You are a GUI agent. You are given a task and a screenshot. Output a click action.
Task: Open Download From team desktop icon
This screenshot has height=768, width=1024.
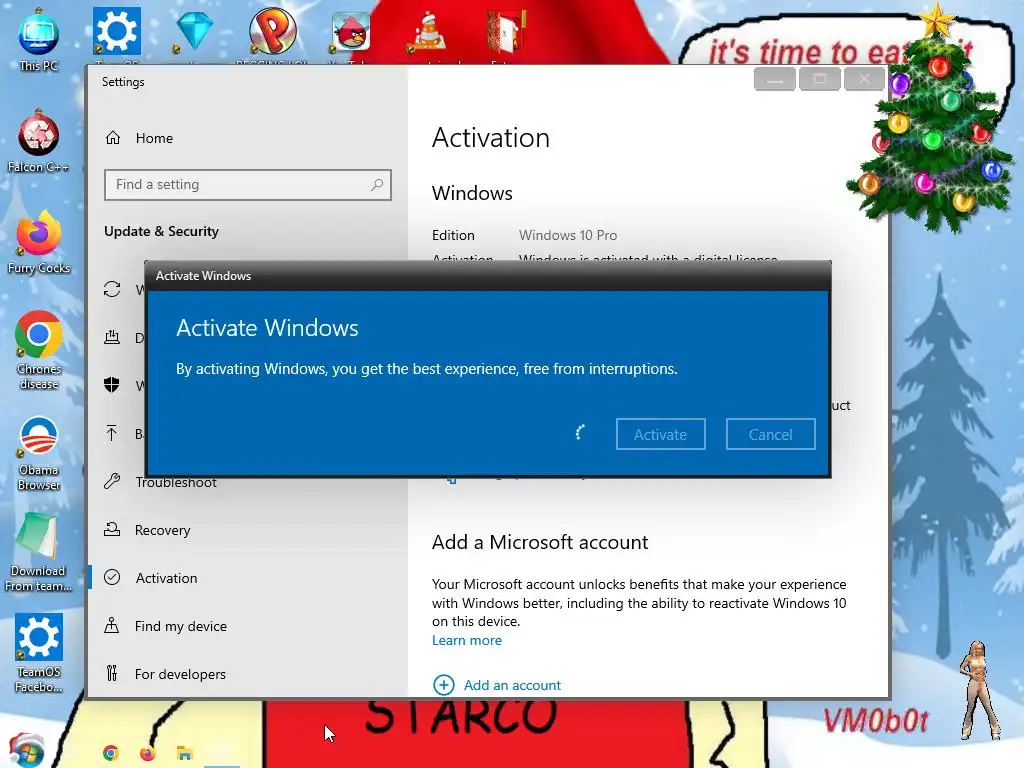38,552
